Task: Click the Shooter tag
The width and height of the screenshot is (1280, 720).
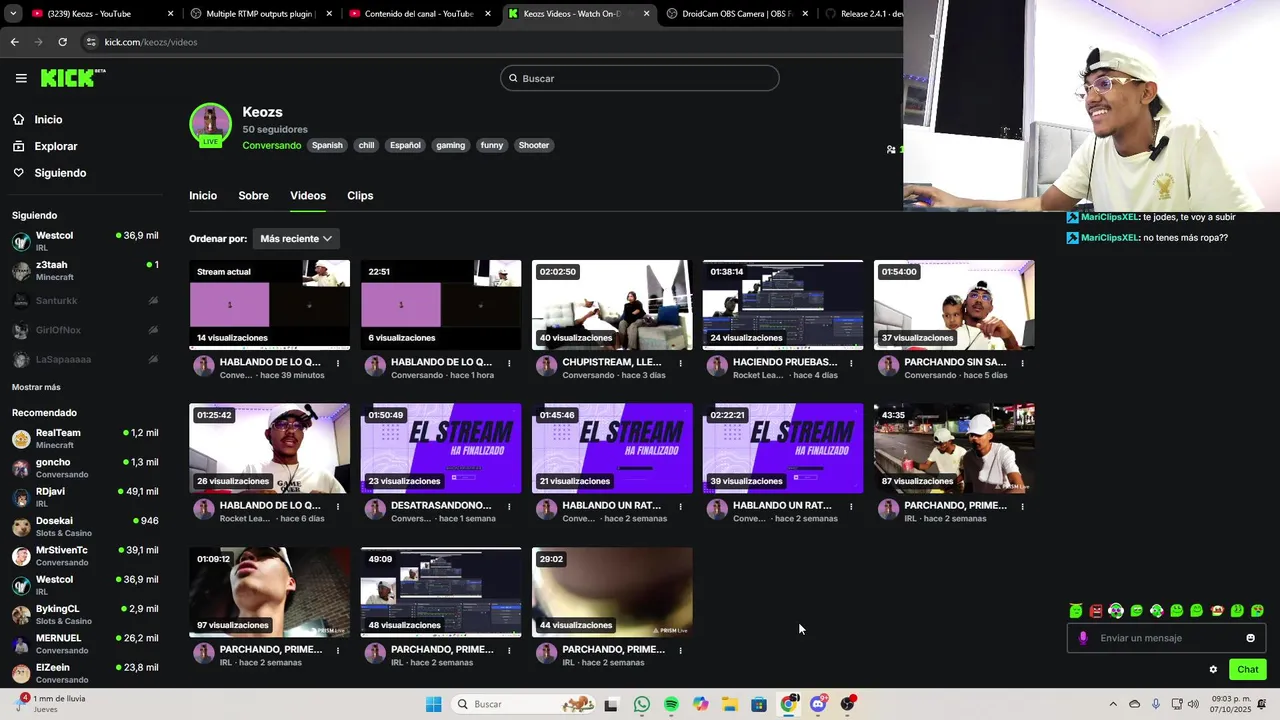Action: (534, 145)
